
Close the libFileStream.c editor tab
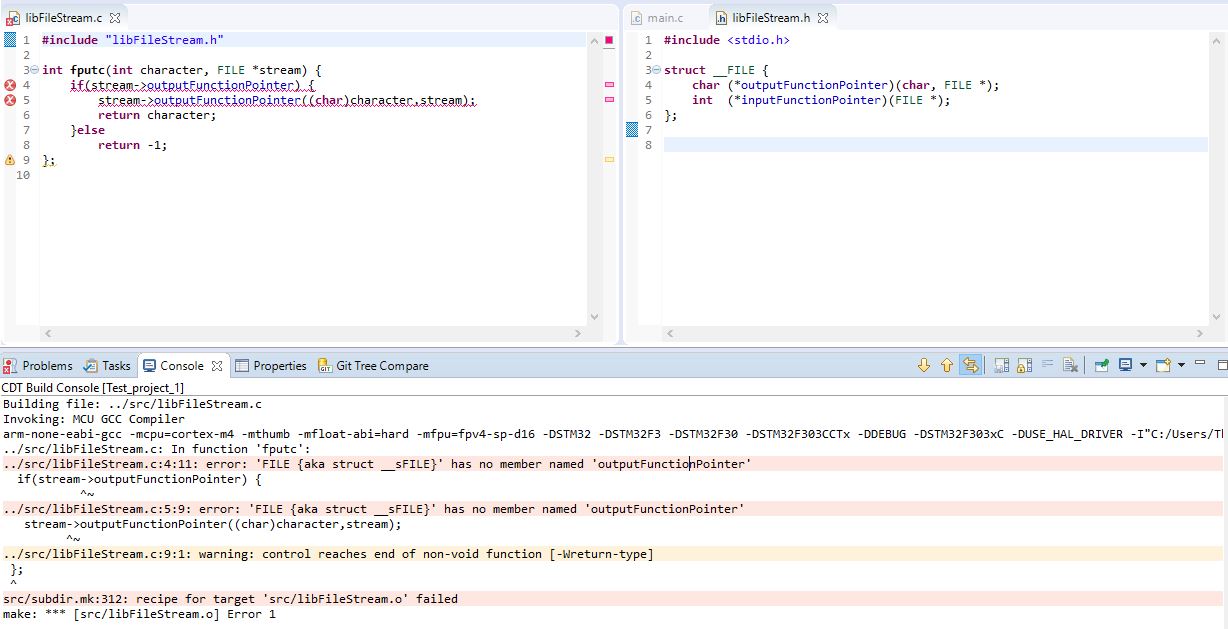click(115, 18)
